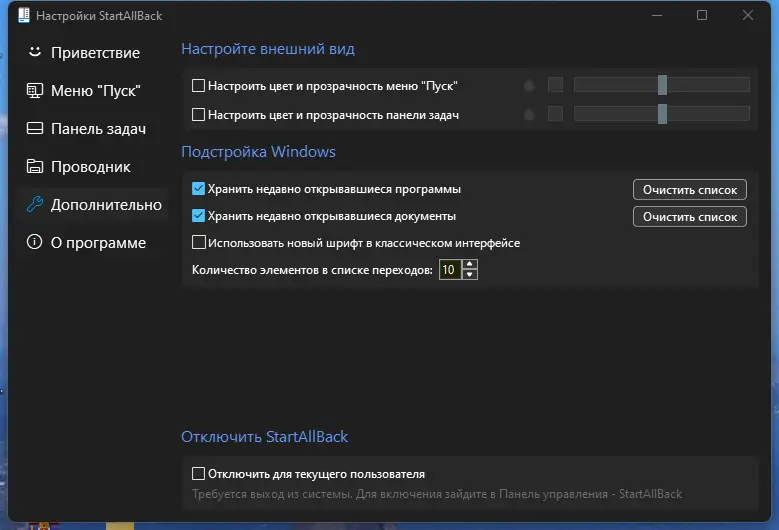Click the taskbar color swatch square
This screenshot has height=530, width=779.
pos(555,114)
